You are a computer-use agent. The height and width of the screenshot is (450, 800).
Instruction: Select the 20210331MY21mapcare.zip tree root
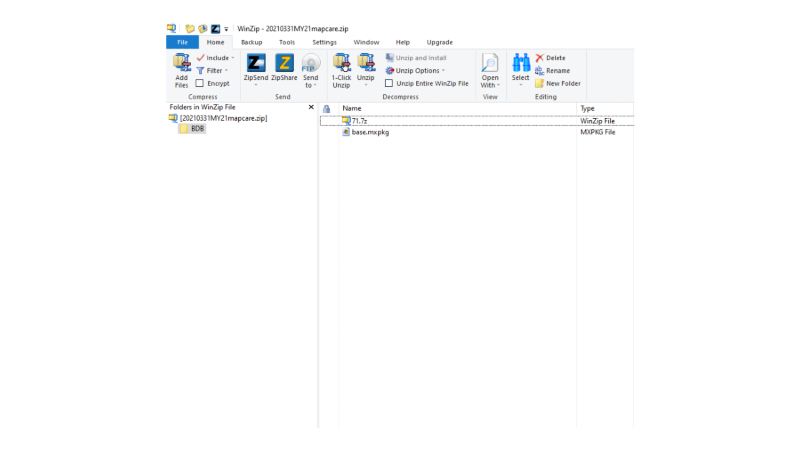click(x=223, y=118)
